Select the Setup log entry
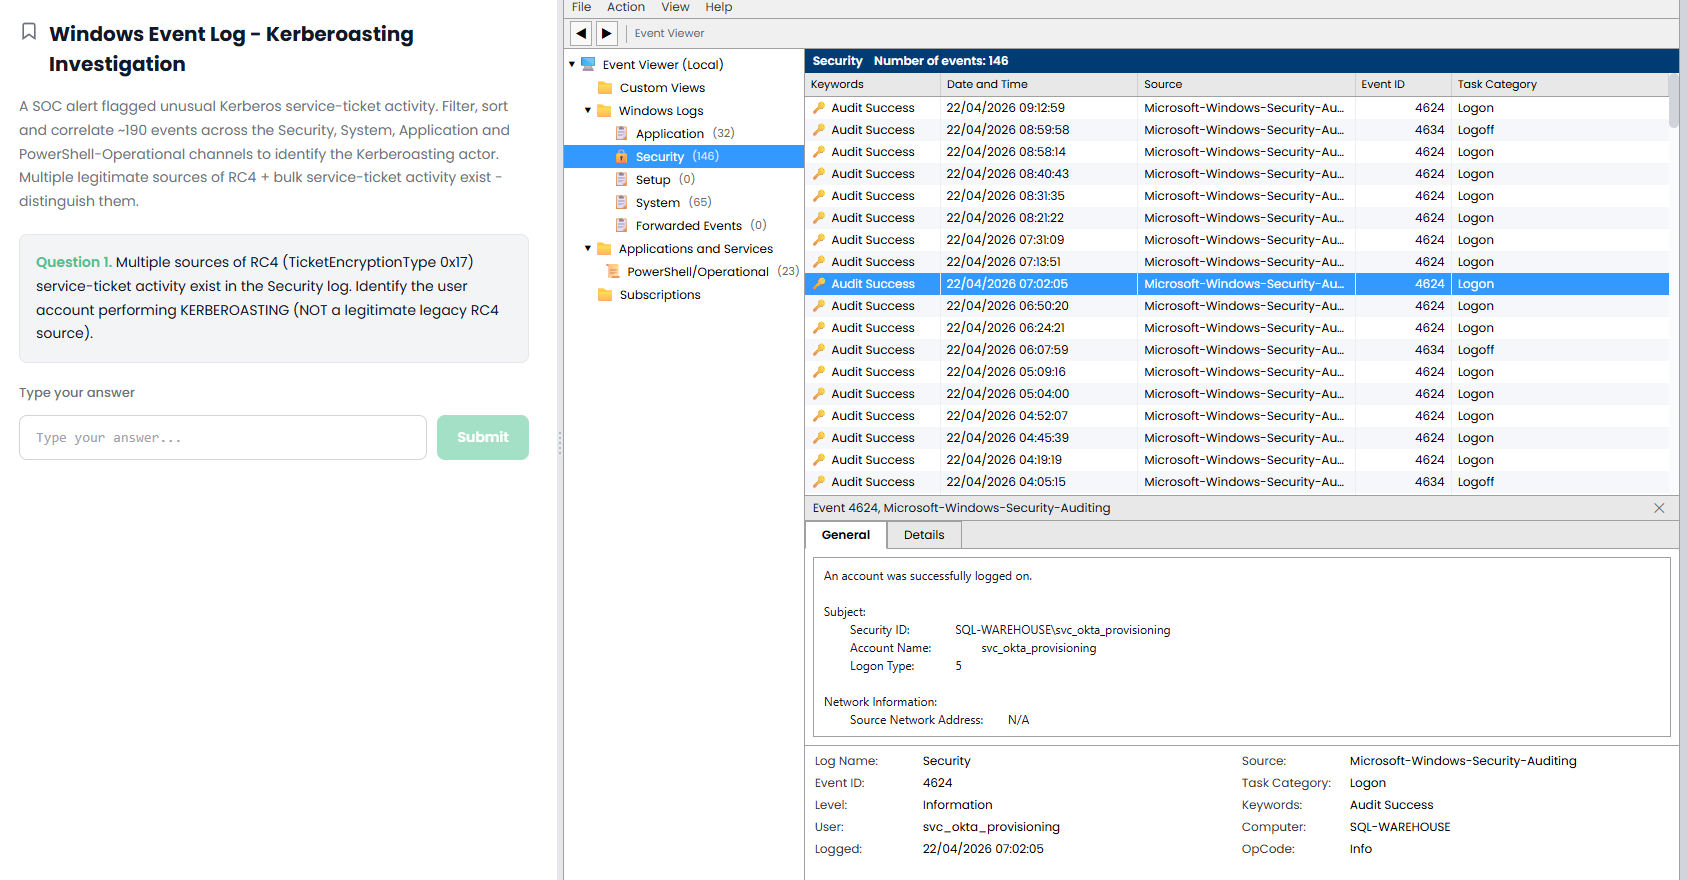 coord(684,179)
